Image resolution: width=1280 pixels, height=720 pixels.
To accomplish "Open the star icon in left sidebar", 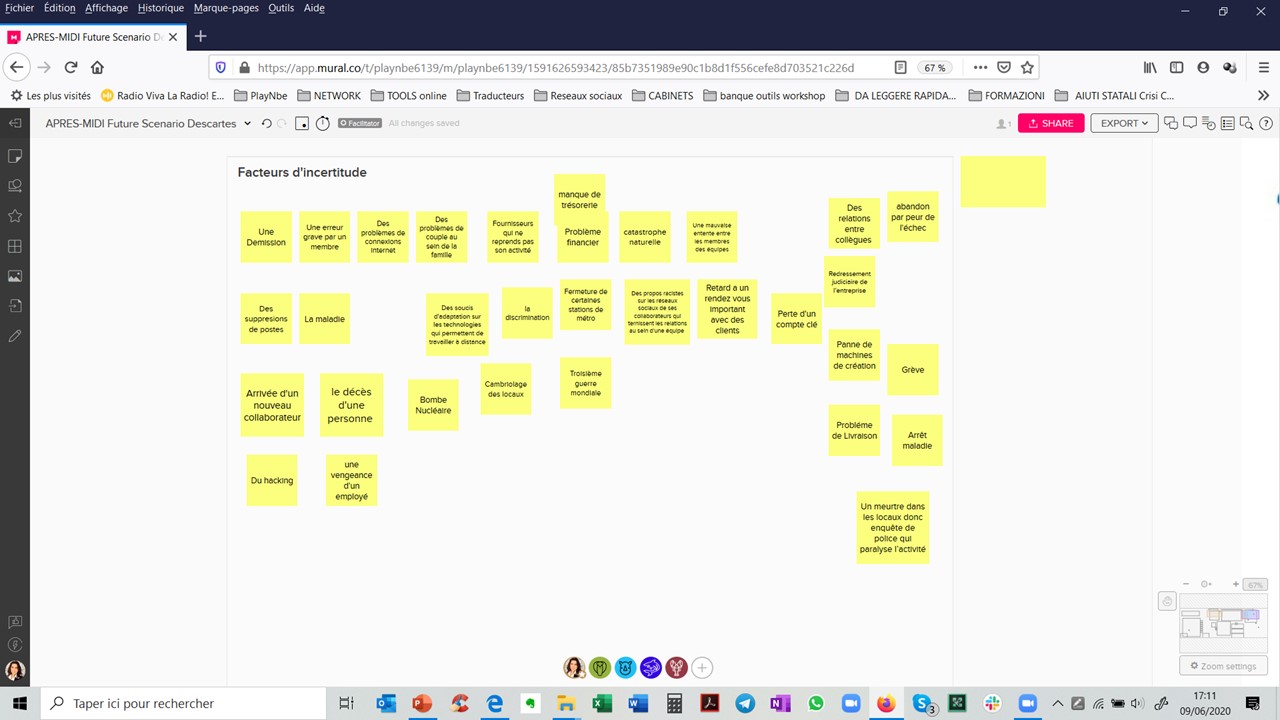I will click(x=15, y=216).
